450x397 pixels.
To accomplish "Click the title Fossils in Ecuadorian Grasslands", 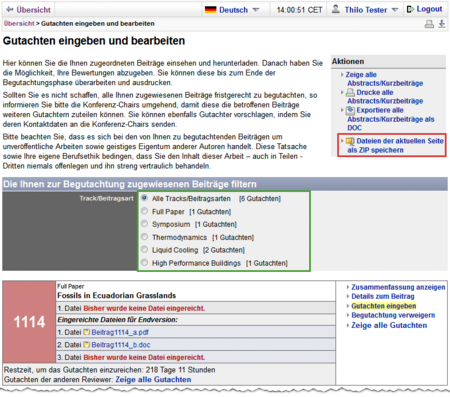I will coord(116,296).
